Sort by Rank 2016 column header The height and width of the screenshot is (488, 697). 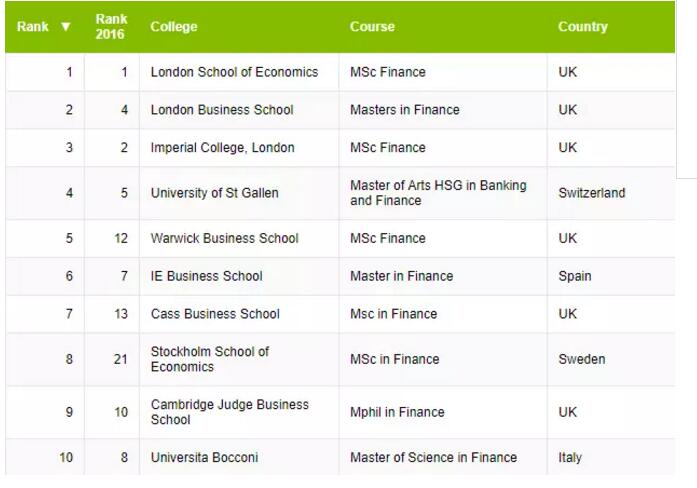click(x=110, y=27)
